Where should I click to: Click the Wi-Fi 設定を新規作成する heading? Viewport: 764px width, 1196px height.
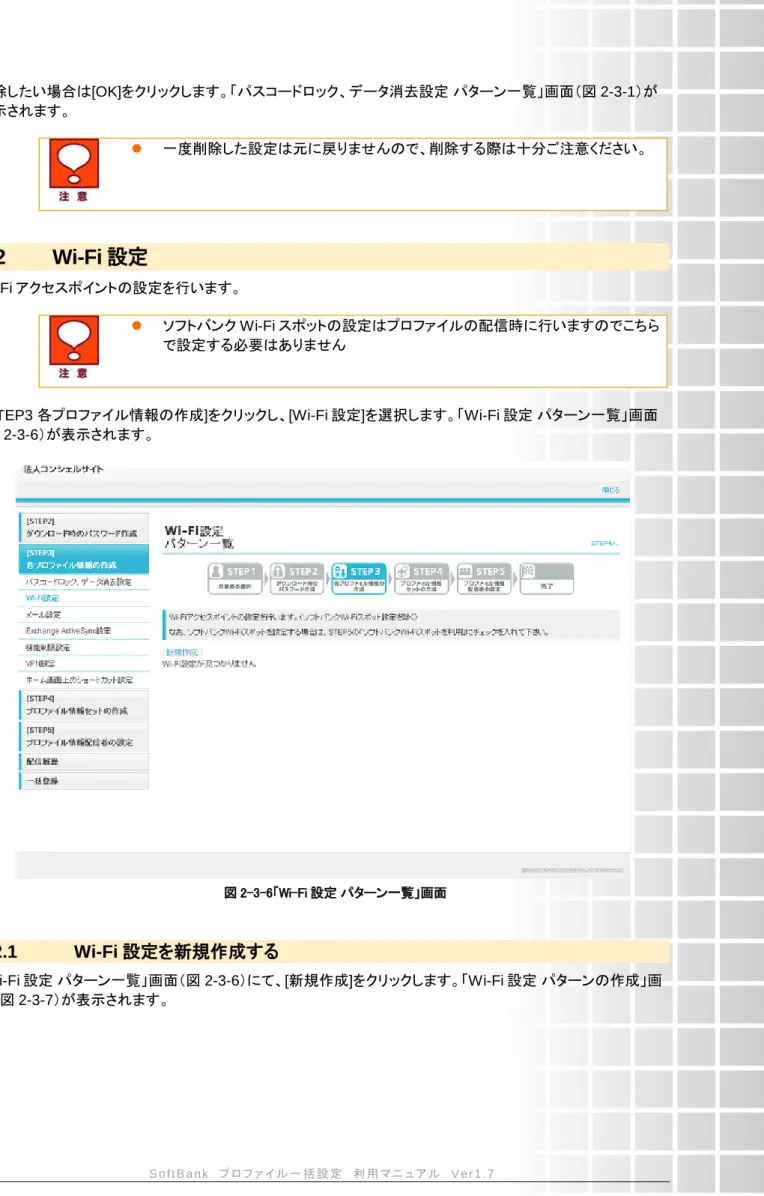[176, 951]
